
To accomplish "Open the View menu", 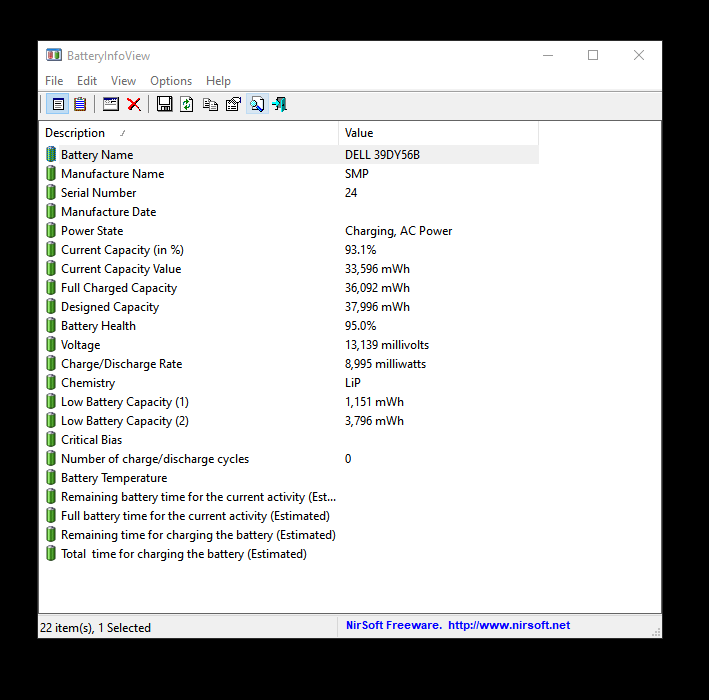I will click(124, 81).
